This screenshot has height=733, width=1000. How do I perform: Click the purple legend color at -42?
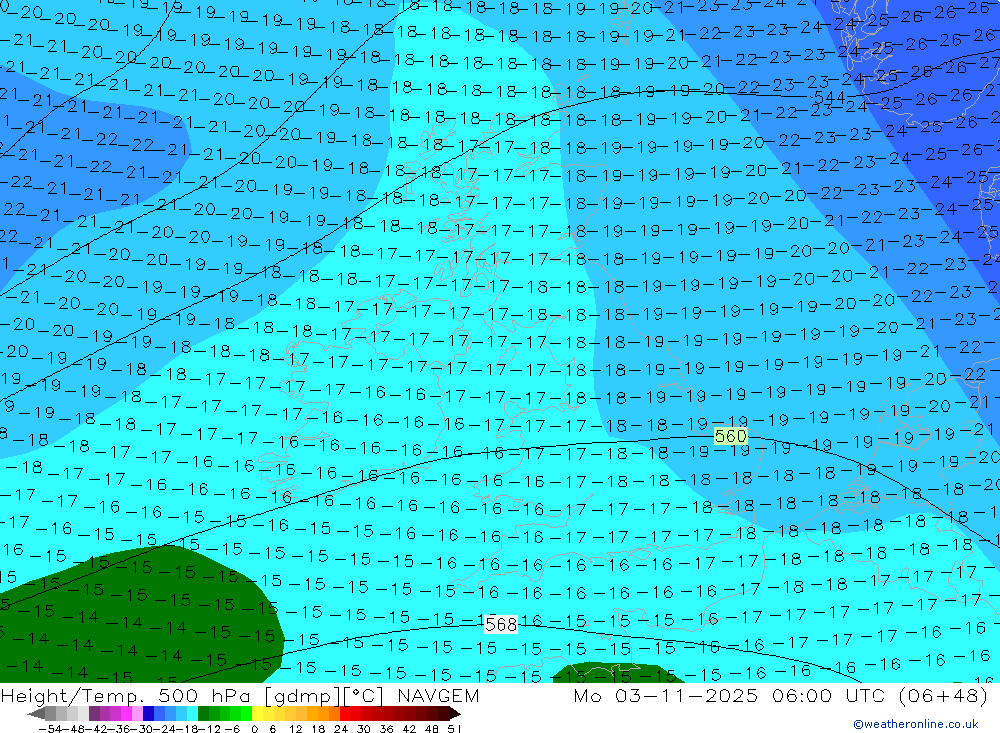tap(94, 713)
